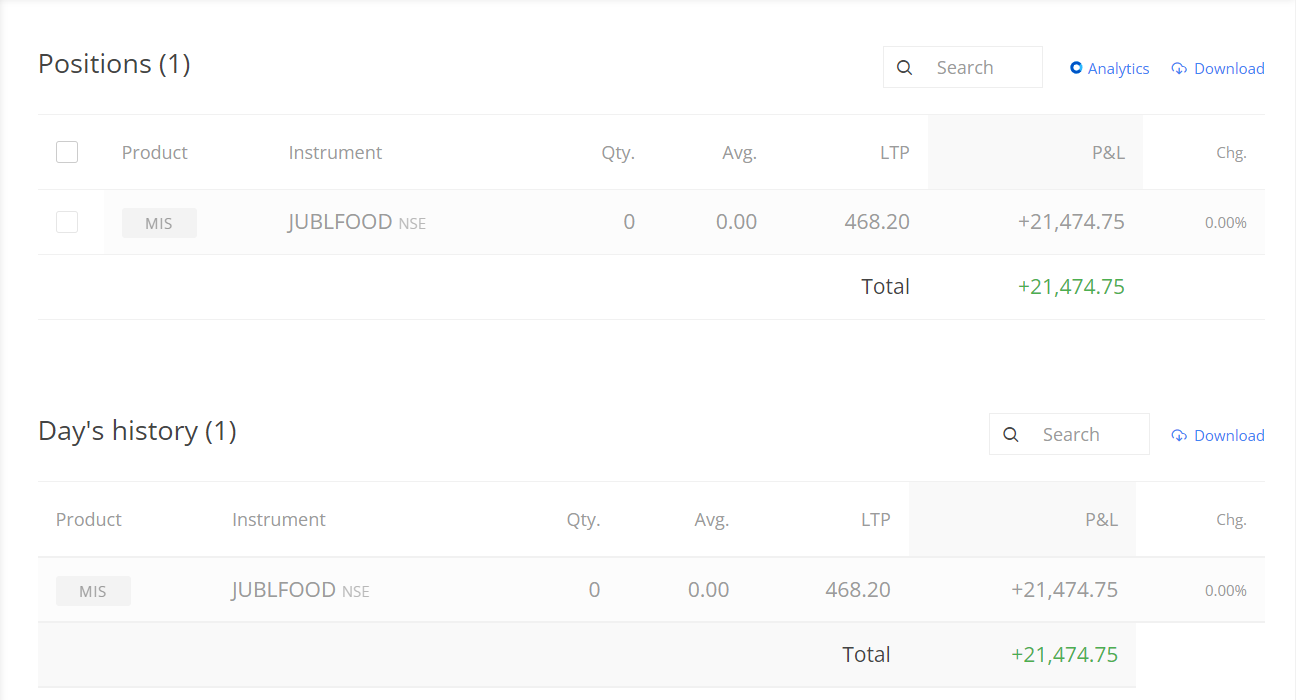Sort positions by Product column header

154,153
